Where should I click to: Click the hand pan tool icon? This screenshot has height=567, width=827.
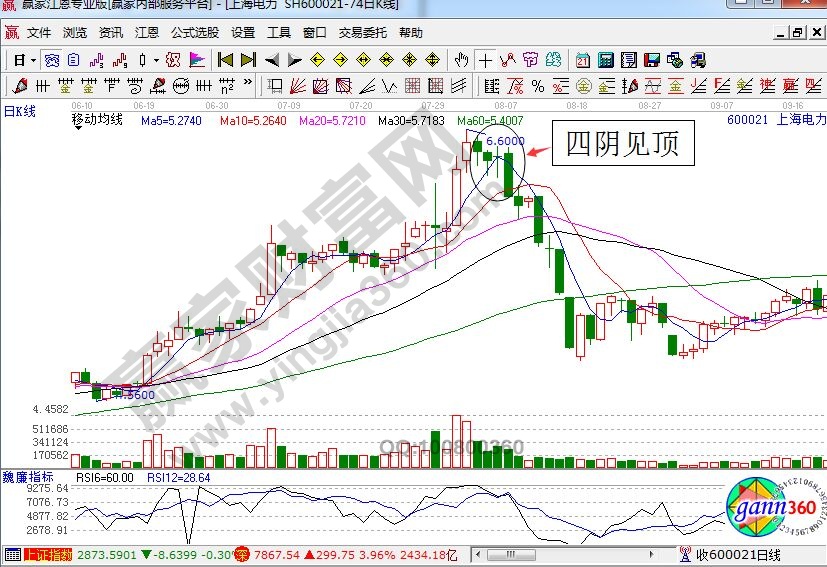coord(460,60)
